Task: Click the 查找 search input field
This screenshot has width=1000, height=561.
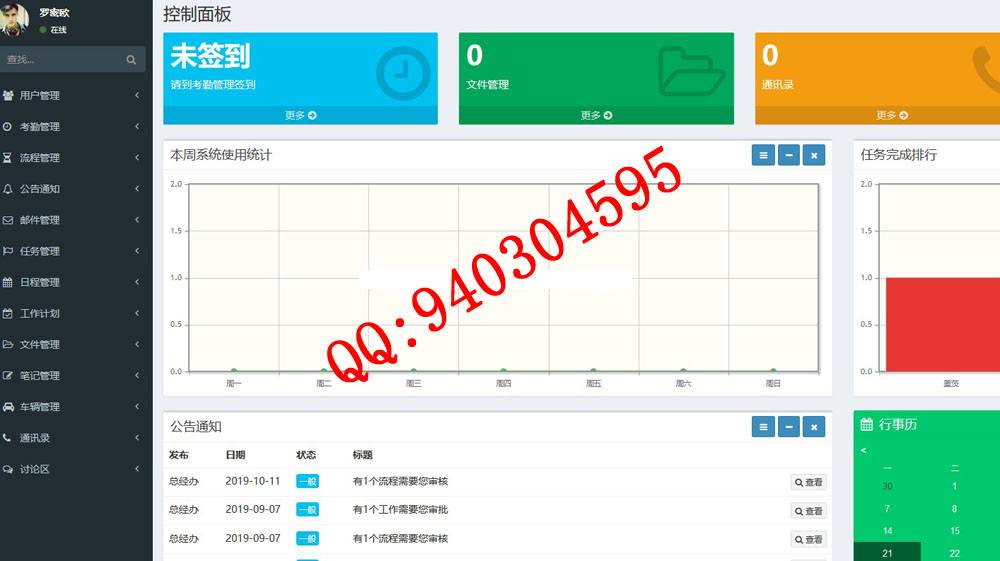Action: [62, 60]
